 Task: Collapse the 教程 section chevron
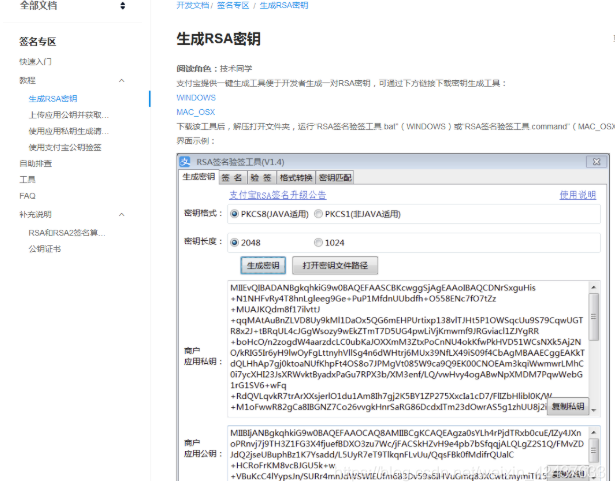(122, 80)
